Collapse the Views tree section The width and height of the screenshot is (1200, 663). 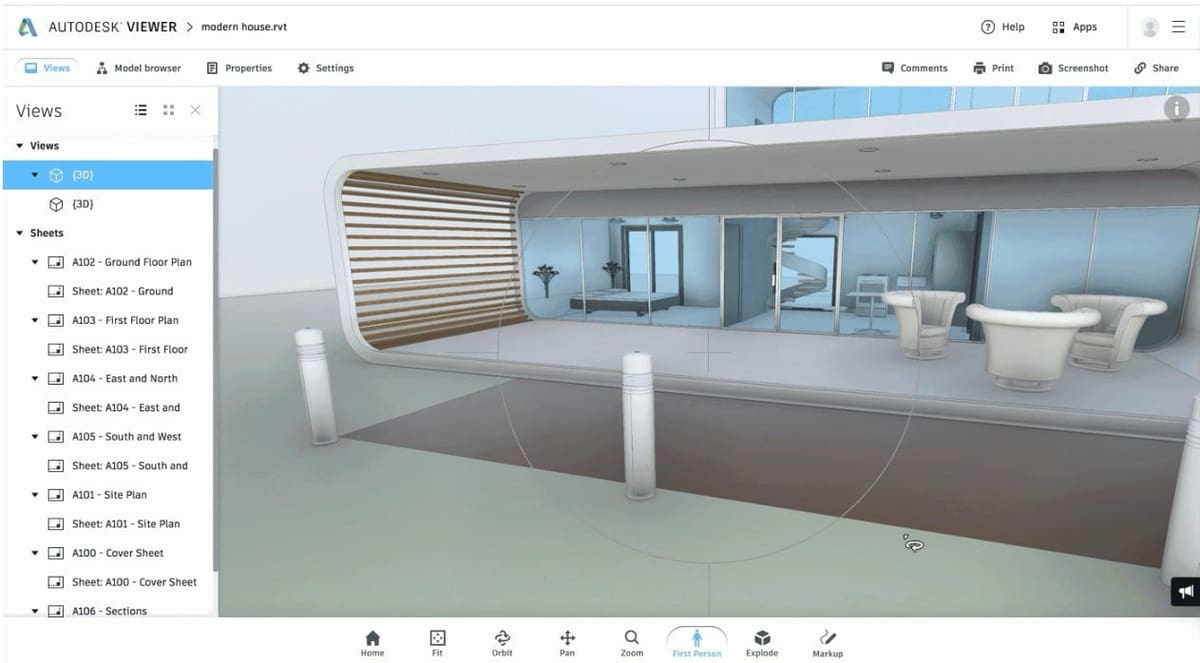click(20, 146)
